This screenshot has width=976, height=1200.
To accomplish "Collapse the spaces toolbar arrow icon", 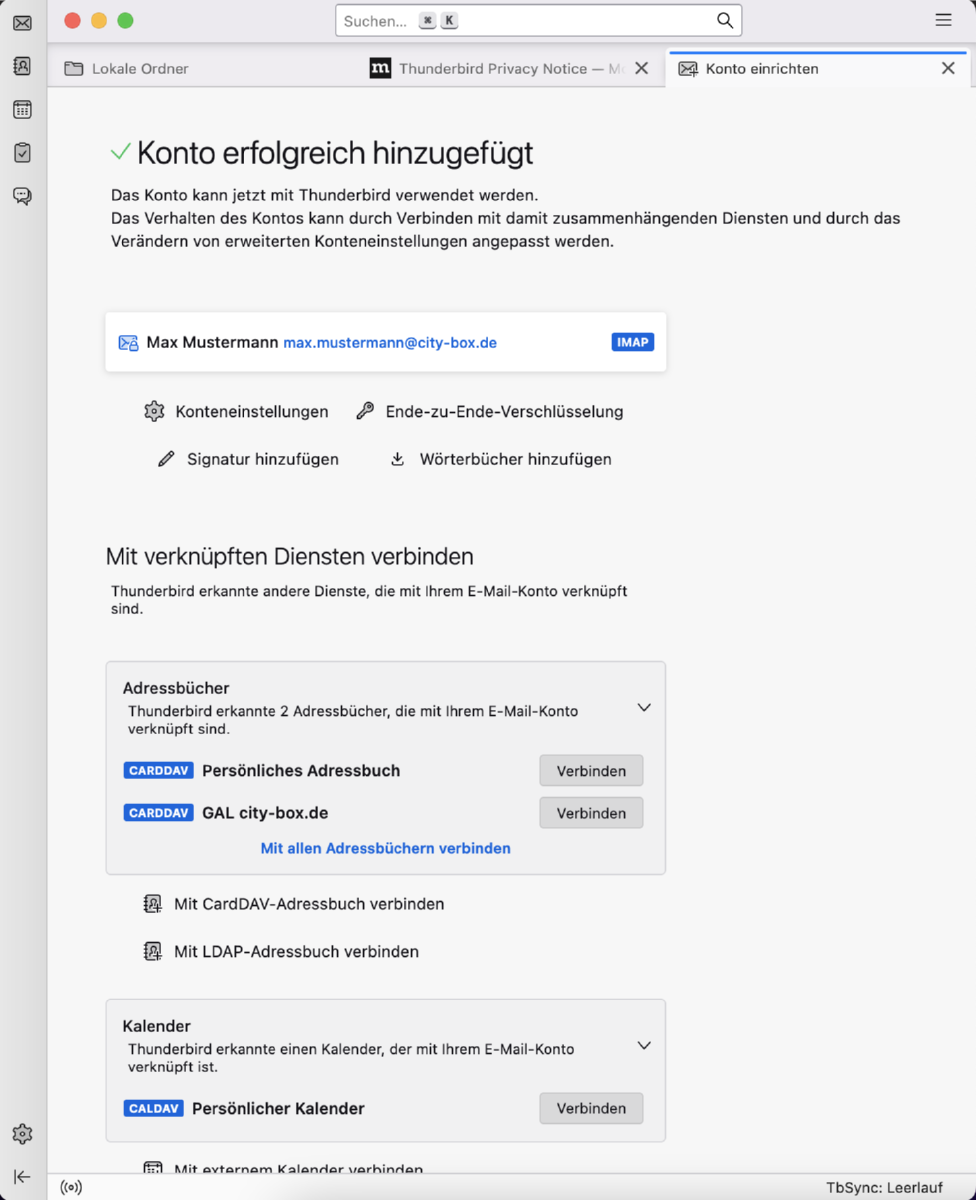I will [x=22, y=1177].
